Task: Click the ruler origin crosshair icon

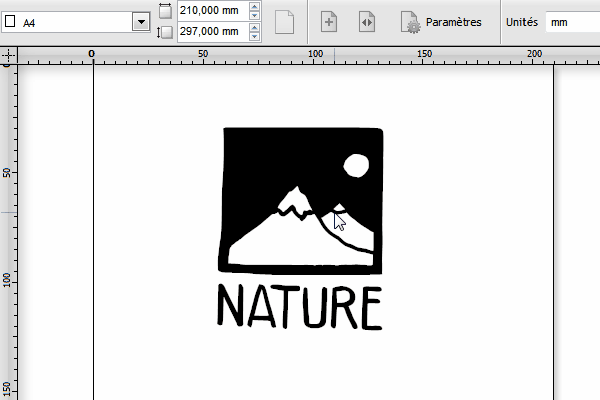Action: [8, 56]
